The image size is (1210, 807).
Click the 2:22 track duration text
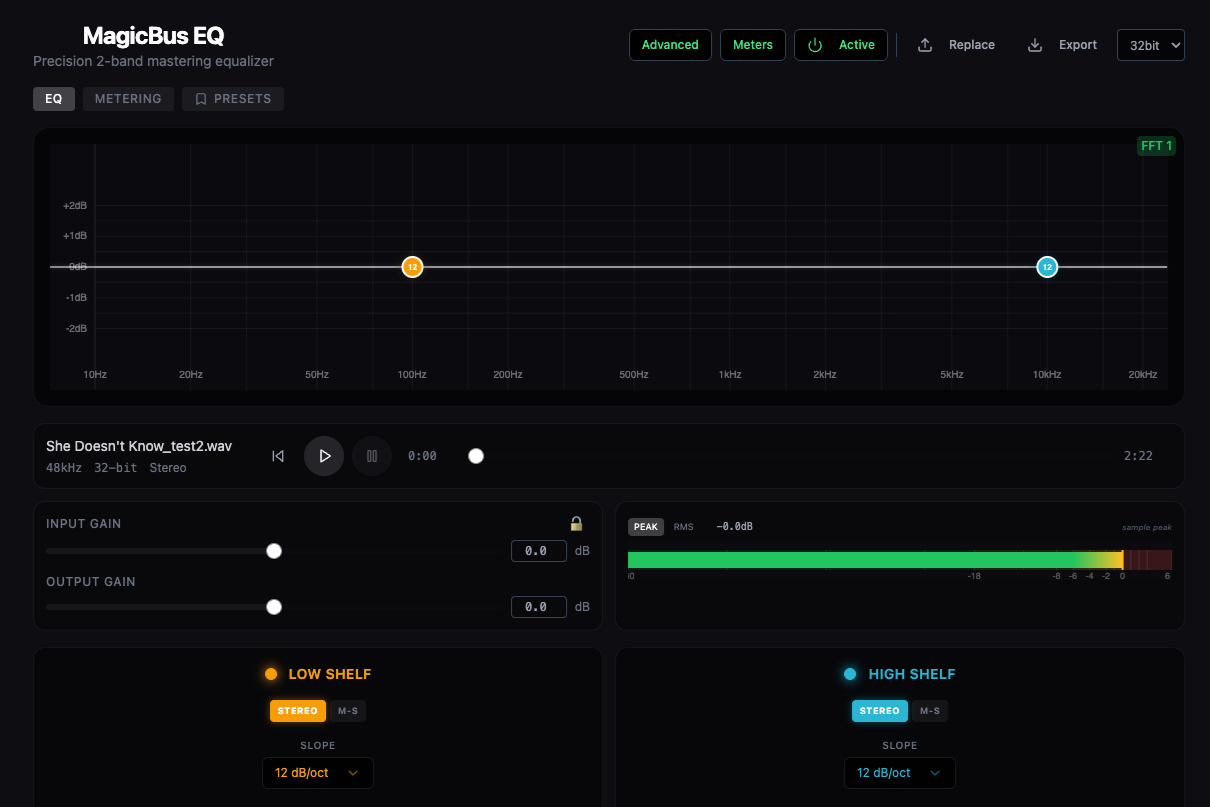pyautogui.click(x=1138, y=456)
